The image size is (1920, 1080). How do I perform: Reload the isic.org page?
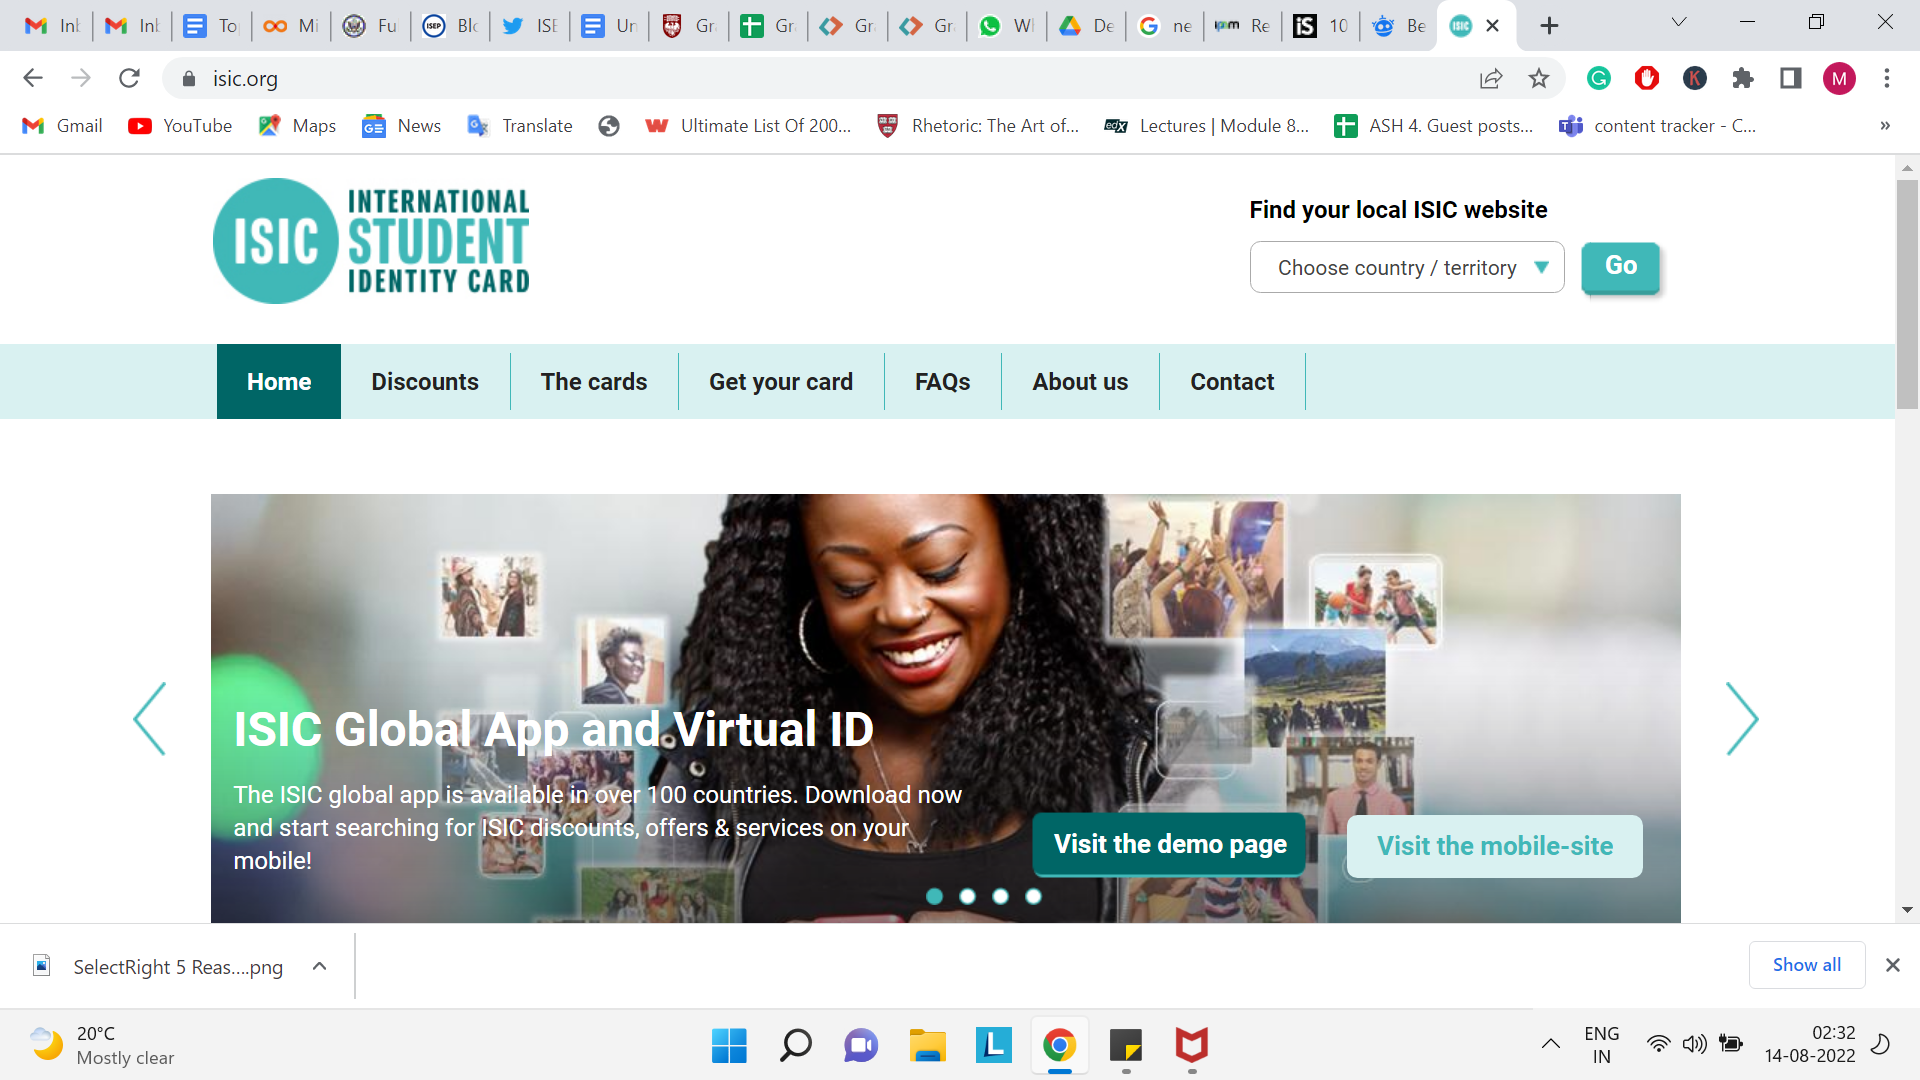pyautogui.click(x=129, y=78)
